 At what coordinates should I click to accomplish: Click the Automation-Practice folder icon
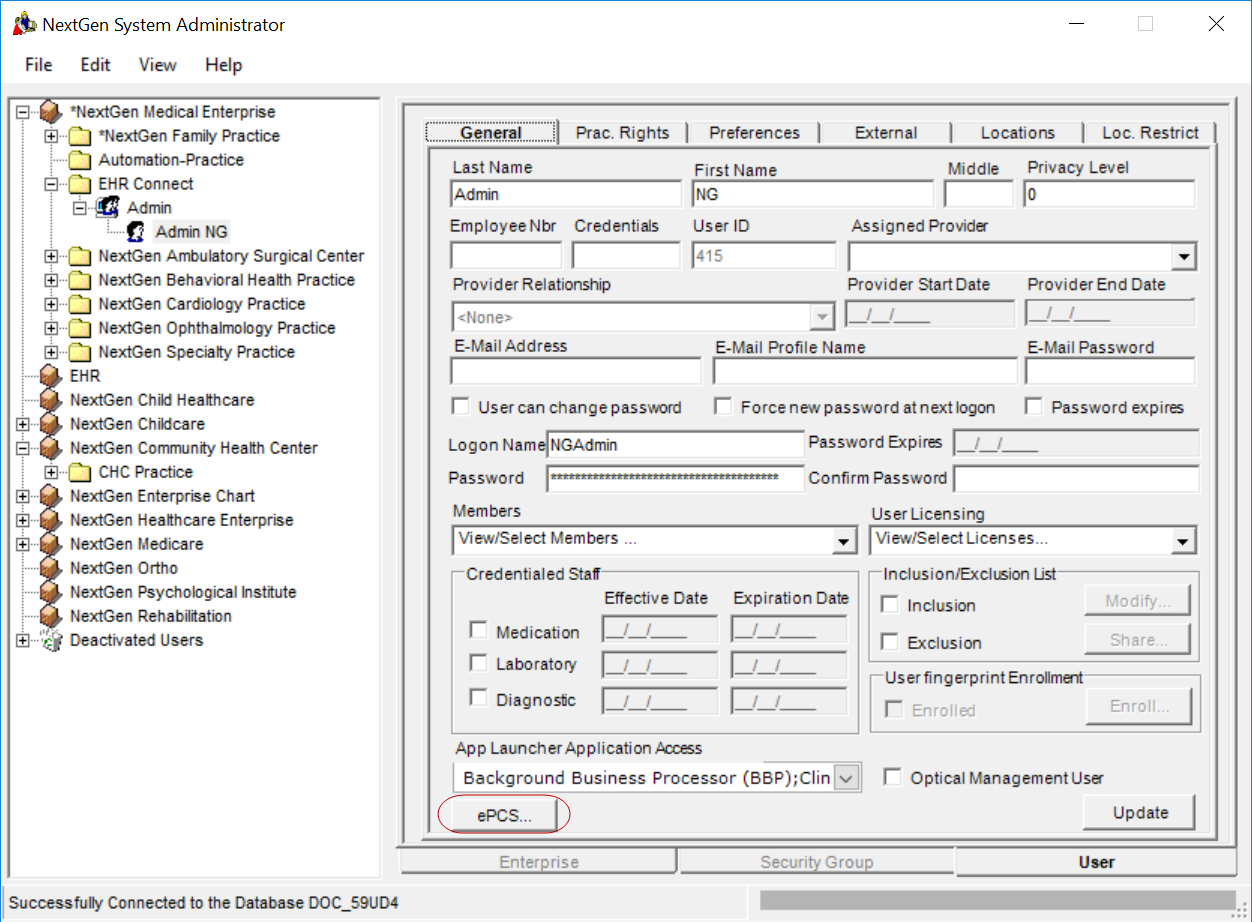pos(80,160)
